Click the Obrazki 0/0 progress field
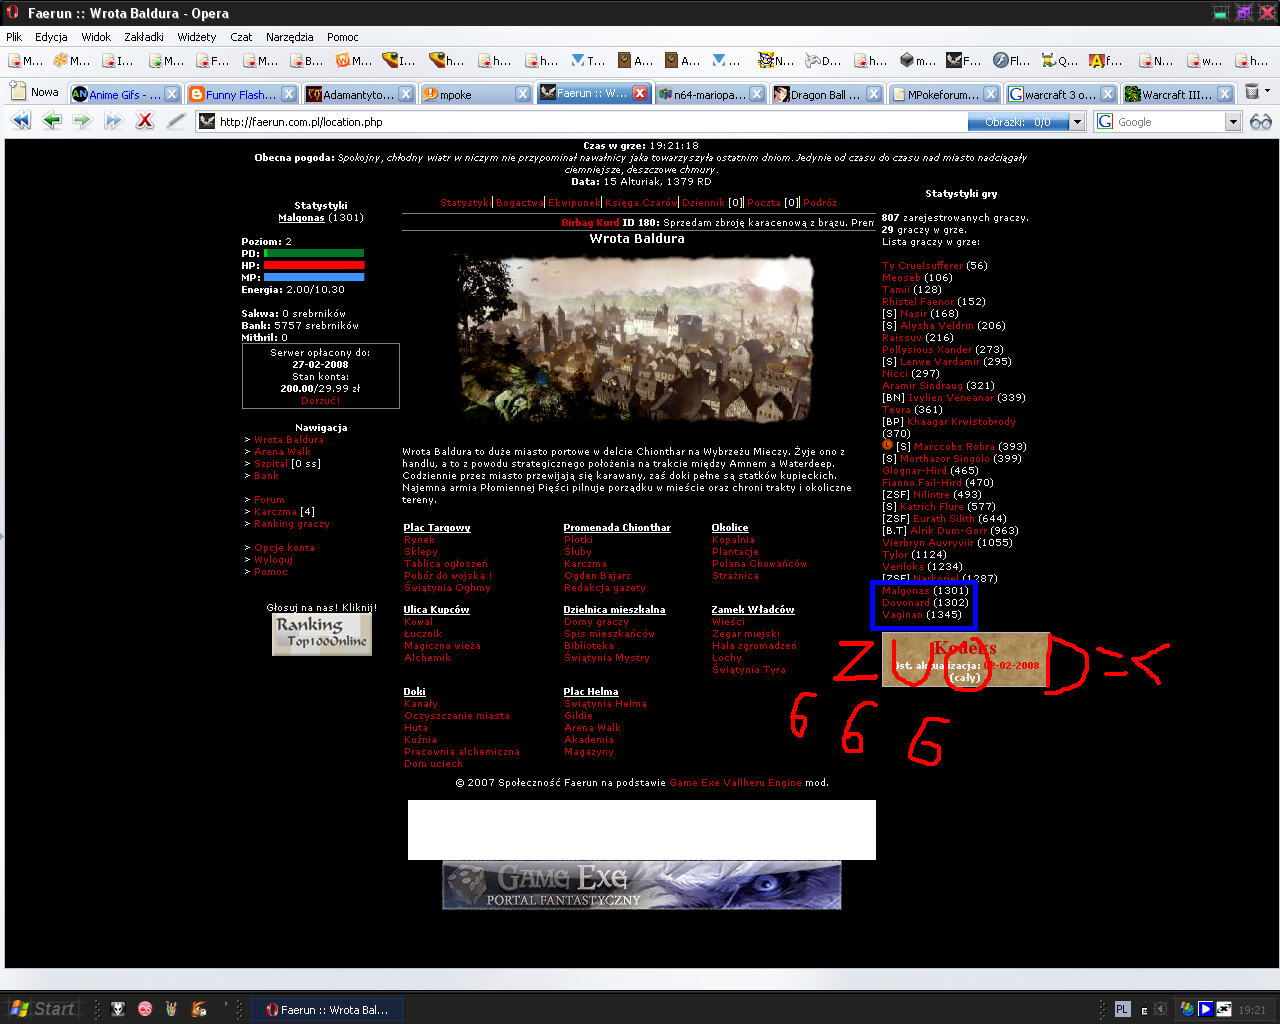This screenshot has width=1280, height=1024. pyautogui.click(x=1018, y=122)
